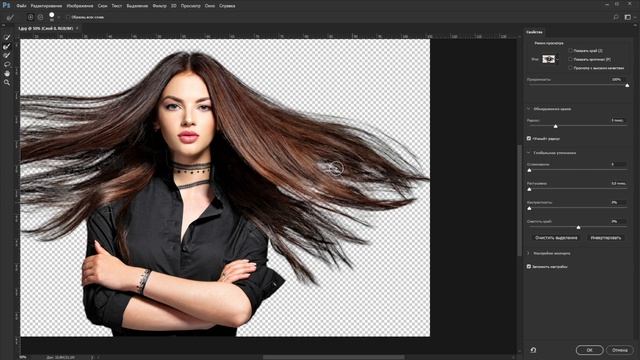
Task: Select the Lasso tool
Action: point(7,64)
